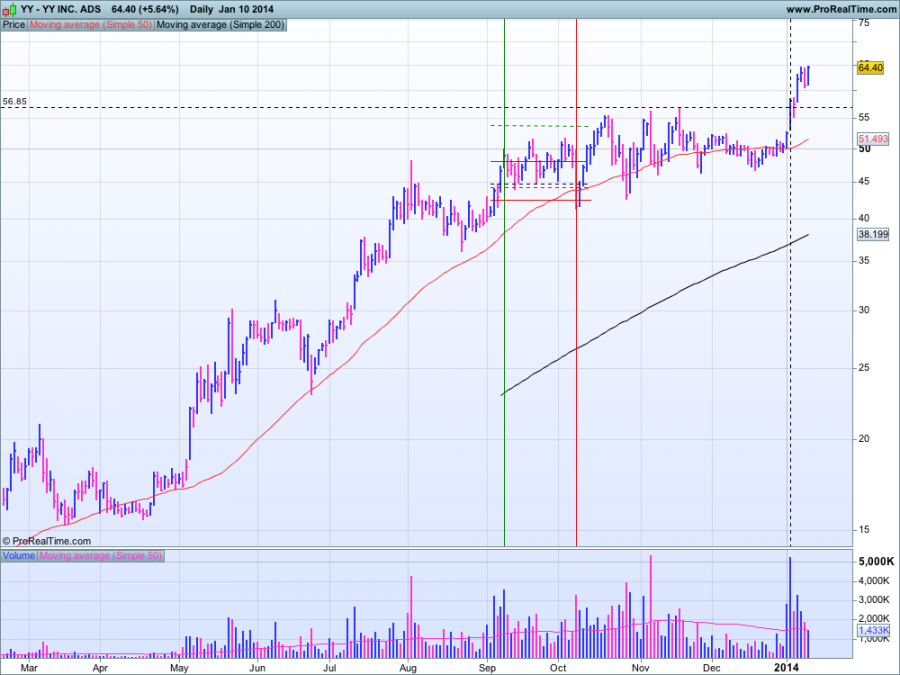The width and height of the screenshot is (900, 675).
Task: Click the 35 price axis value
Action: (864, 261)
